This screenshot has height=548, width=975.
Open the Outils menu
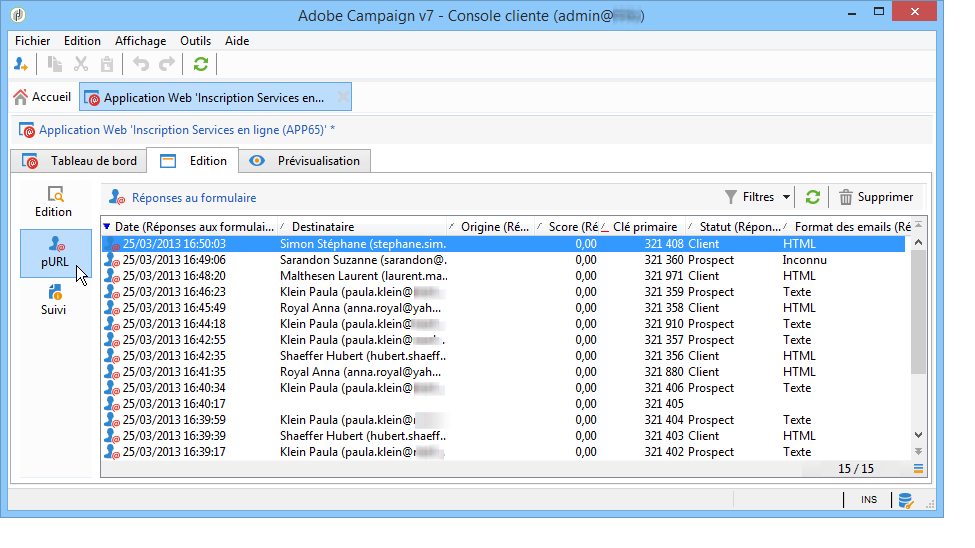tap(195, 41)
